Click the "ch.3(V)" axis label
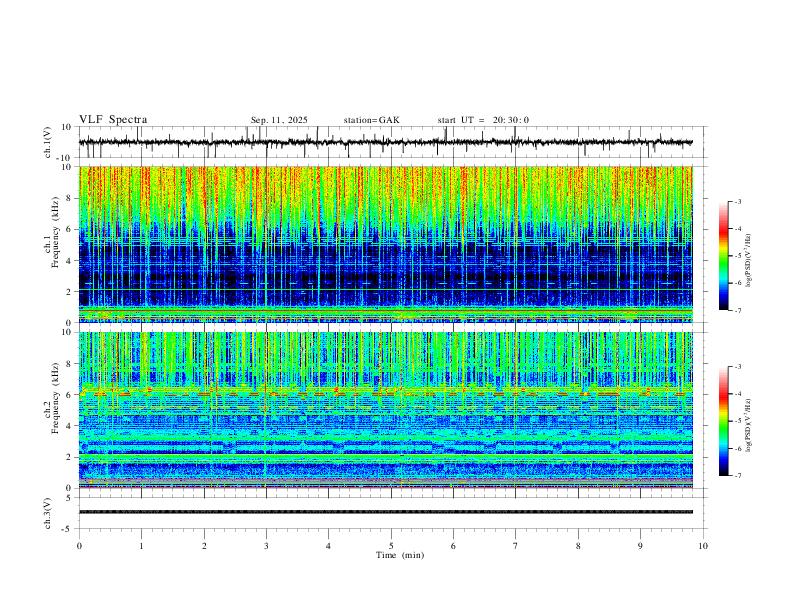The width and height of the screenshot is (792, 612). click(48, 513)
